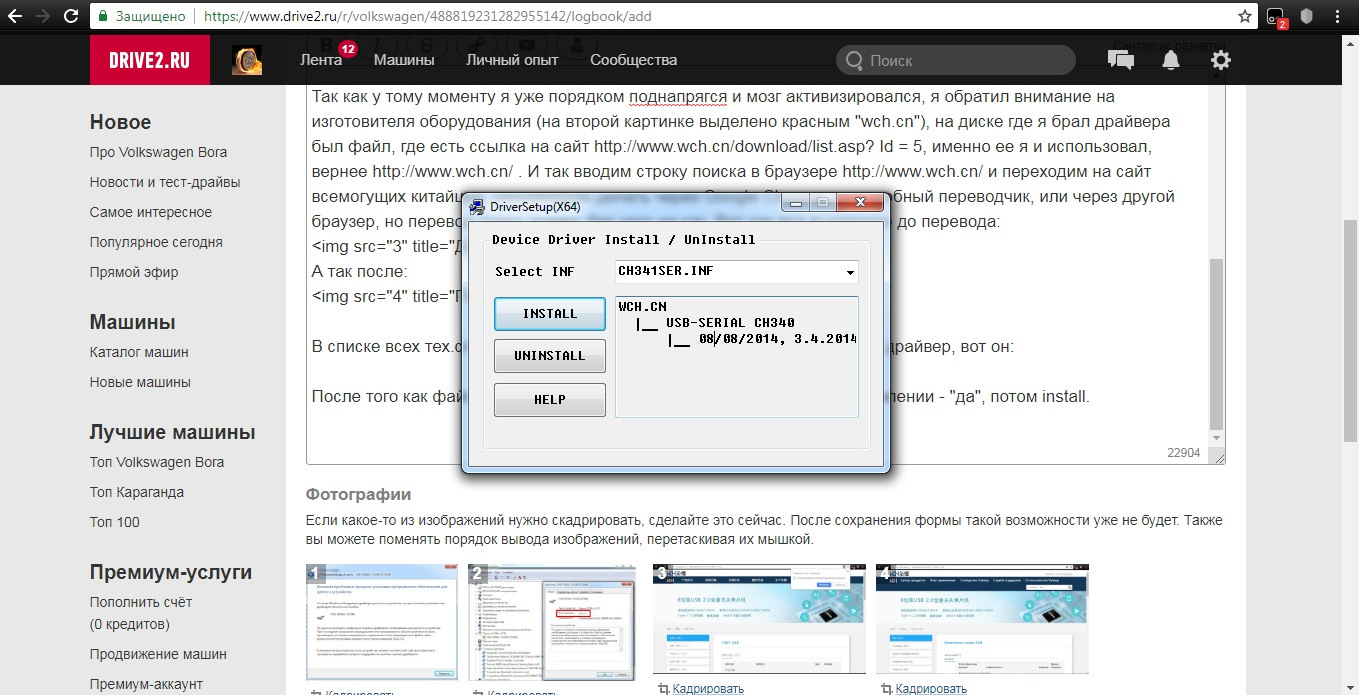Open Популярное сегодня link
Image resolution: width=1359 pixels, height=695 pixels.
click(x=156, y=242)
